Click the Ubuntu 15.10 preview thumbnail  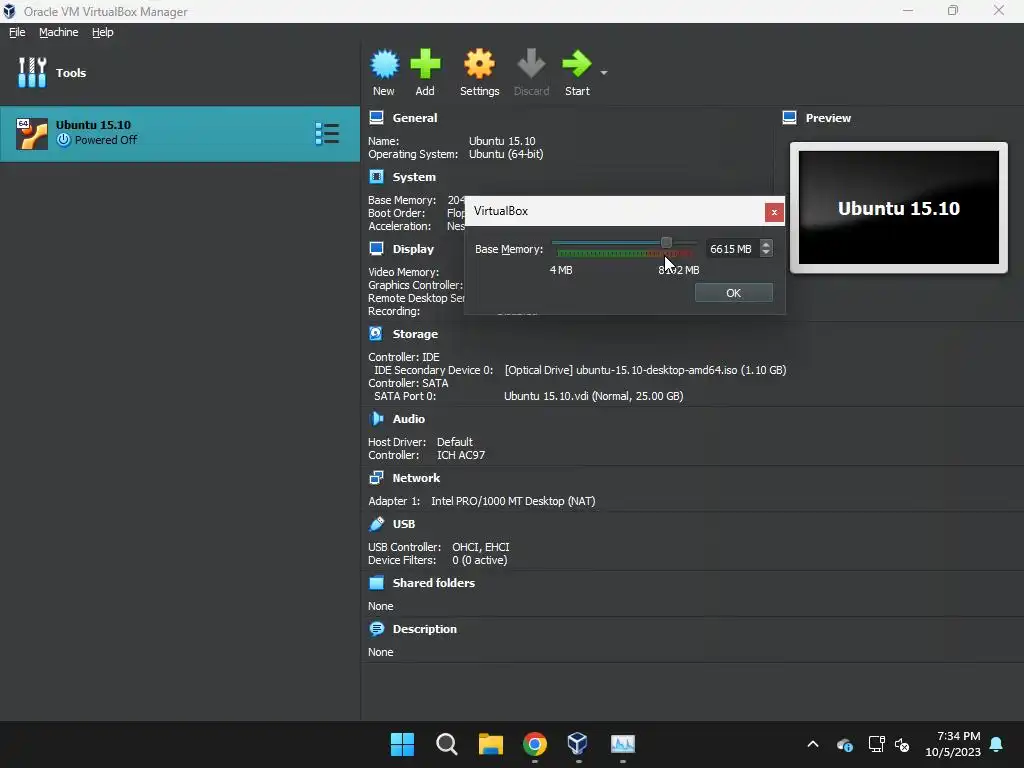[899, 208]
